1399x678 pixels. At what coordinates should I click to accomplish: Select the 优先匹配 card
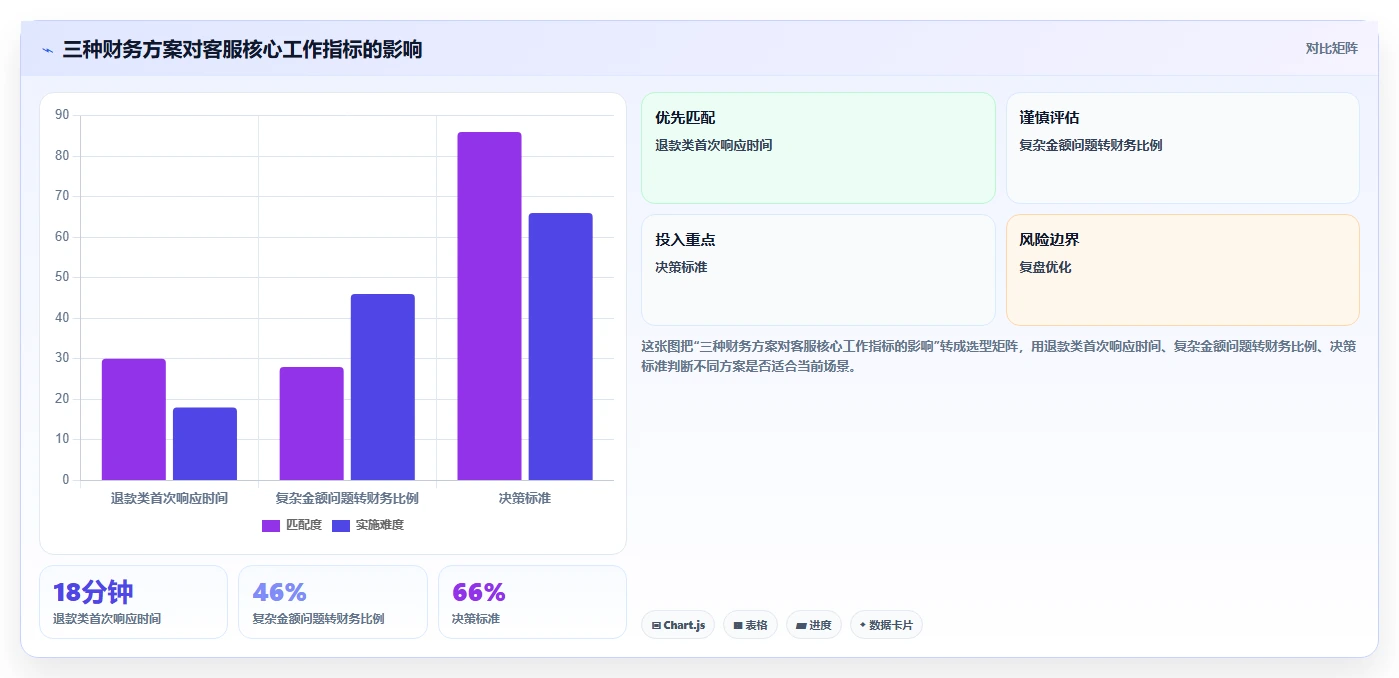tap(818, 148)
